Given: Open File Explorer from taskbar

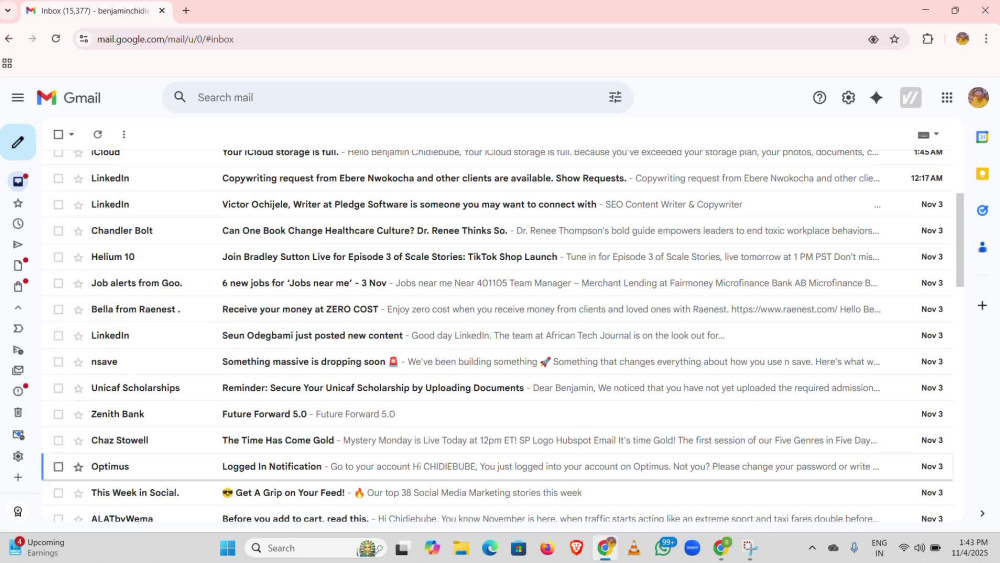Looking at the screenshot, I should point(460,548).
